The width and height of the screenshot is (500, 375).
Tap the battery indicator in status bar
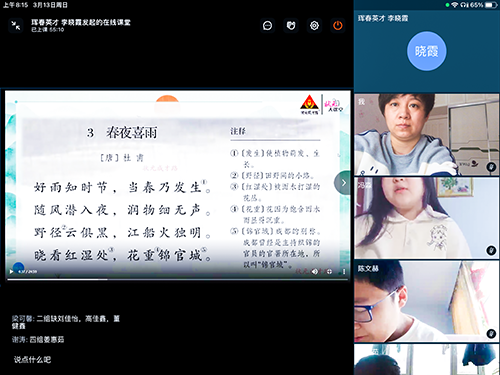[491, 5]
